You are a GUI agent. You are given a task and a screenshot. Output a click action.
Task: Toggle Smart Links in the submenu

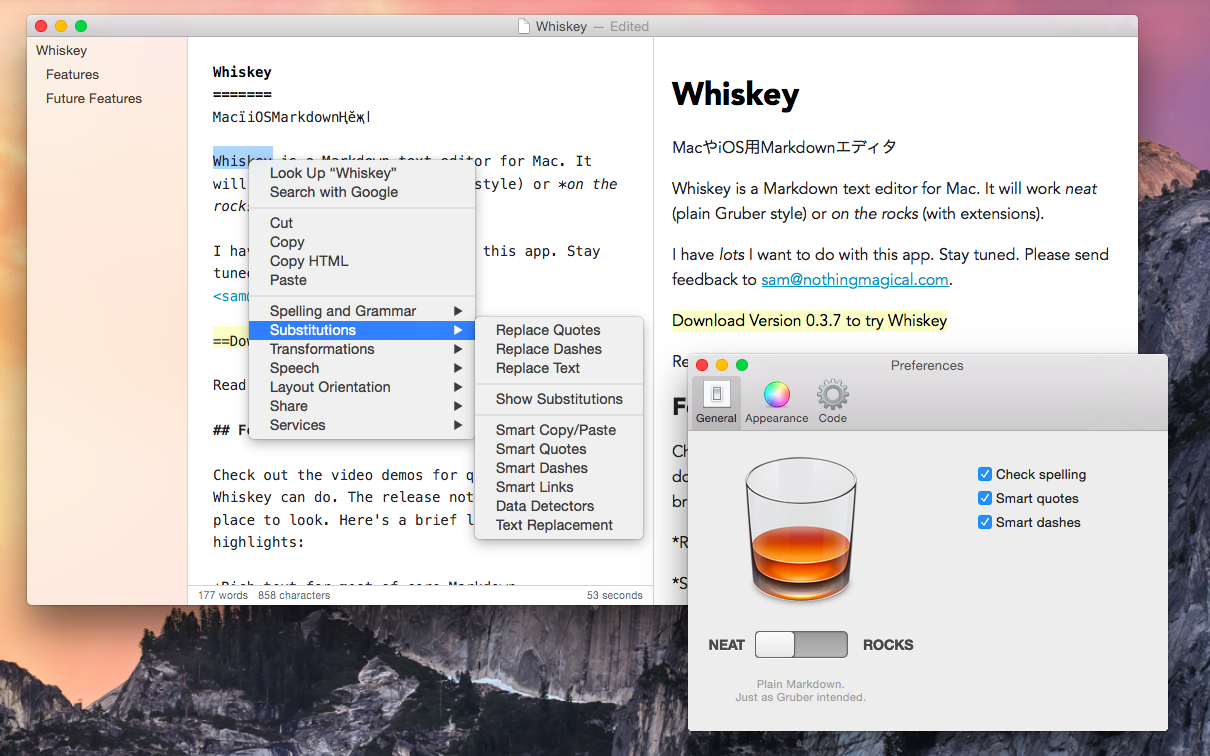tap(559, 487)
